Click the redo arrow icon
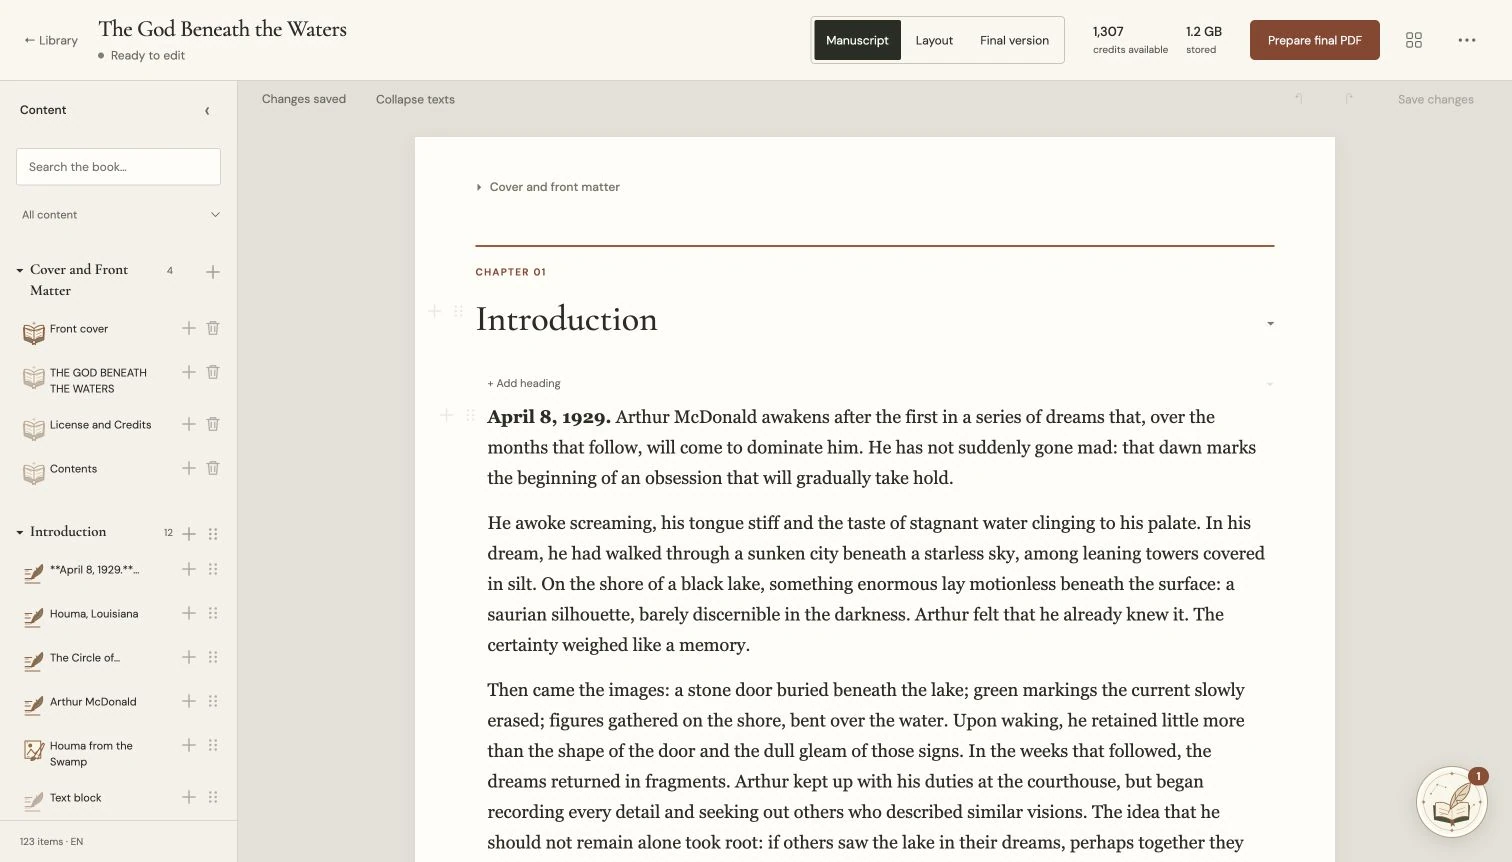 point(1349,99)
